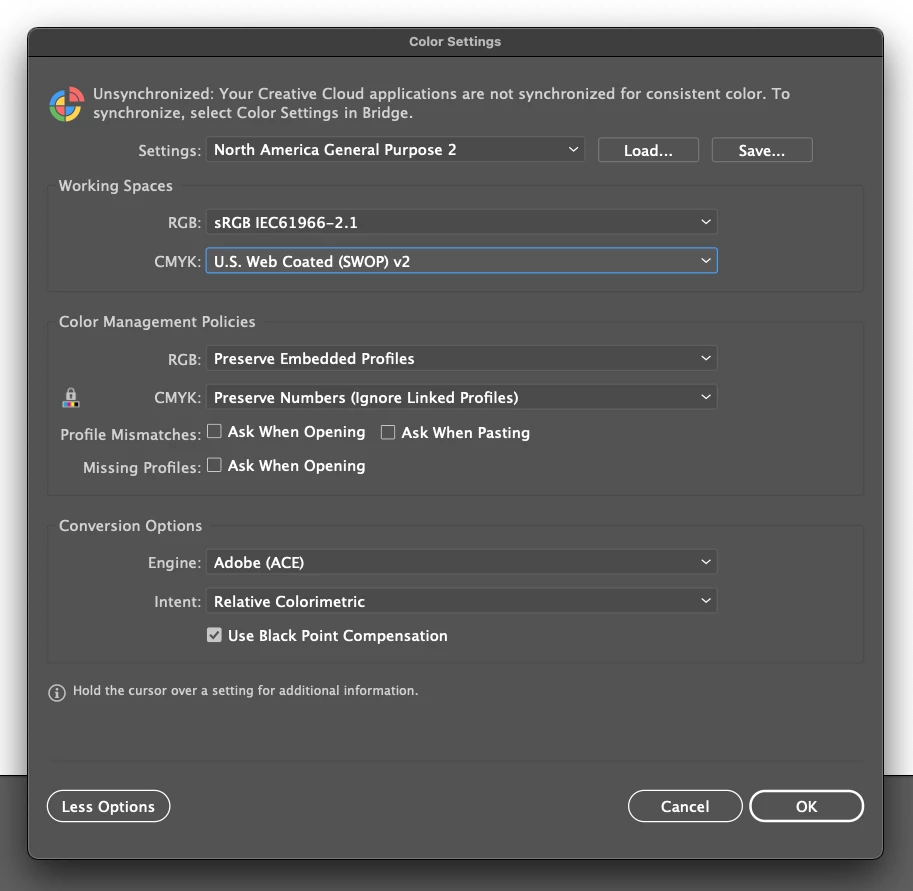Click the Intent label
The height and width of the screenshot is (891, 913).
coord(178,602)
